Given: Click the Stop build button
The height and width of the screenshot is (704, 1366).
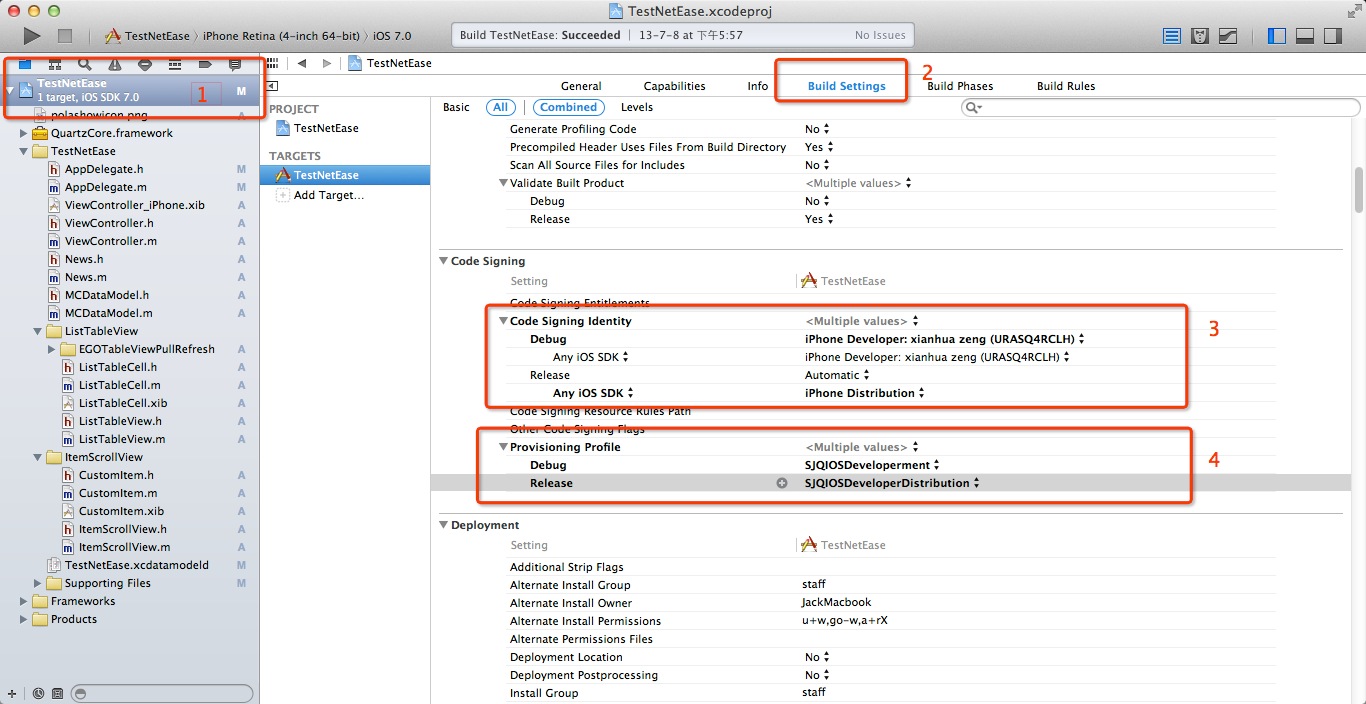Looking at the screenshot, I should [65, 36].
